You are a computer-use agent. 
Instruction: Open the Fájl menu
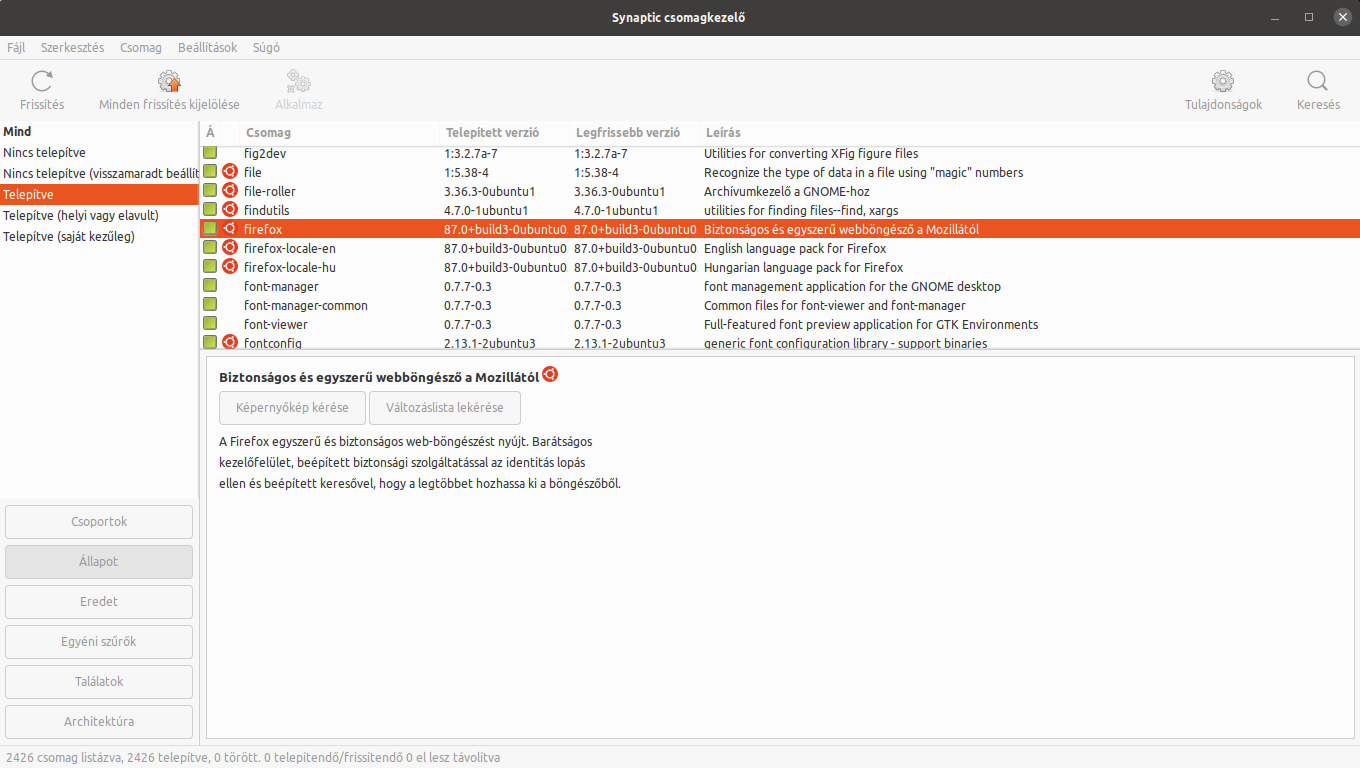[x=16, y=47]
